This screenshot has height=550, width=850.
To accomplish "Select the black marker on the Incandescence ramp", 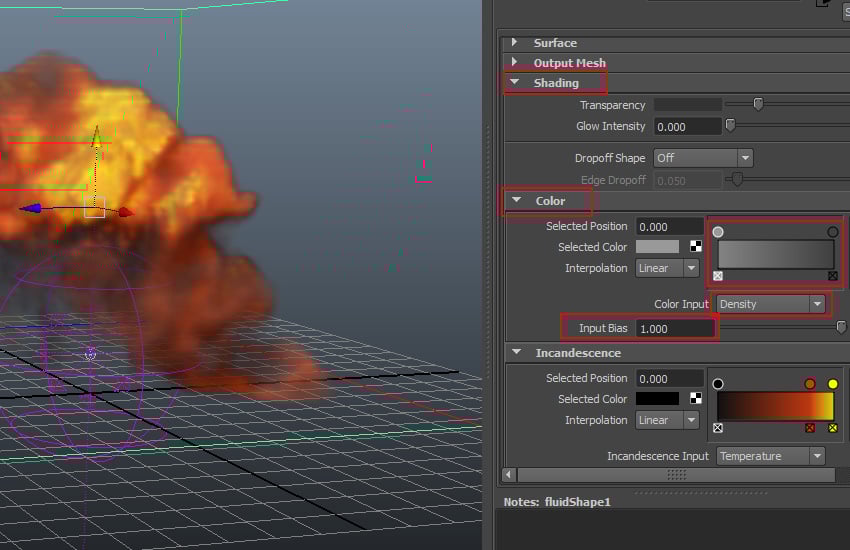I will click(718, 384).
